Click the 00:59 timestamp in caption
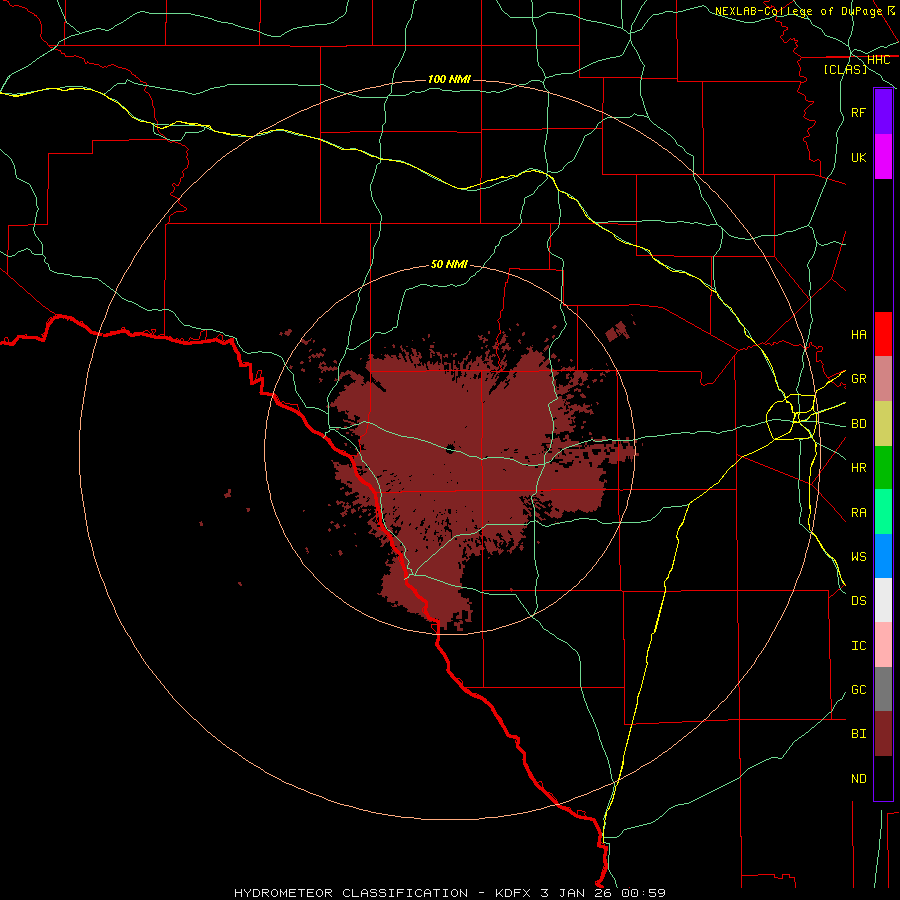Viewport: 900px width, 900px height. [x=643, y=893]
